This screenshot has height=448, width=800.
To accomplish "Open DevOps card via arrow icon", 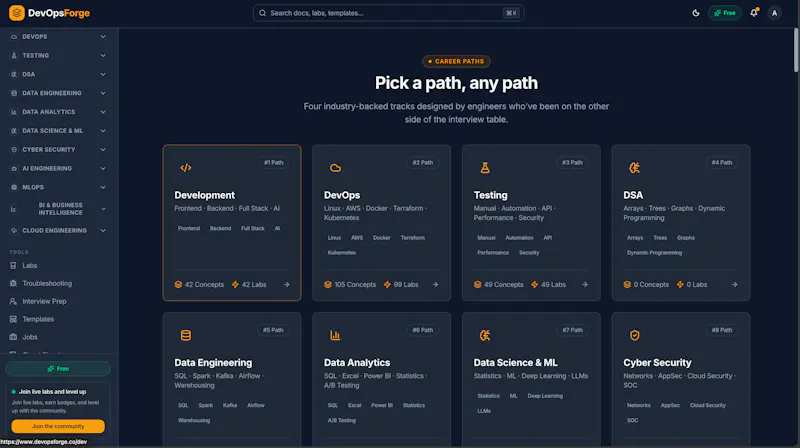I will pos(435,285).
